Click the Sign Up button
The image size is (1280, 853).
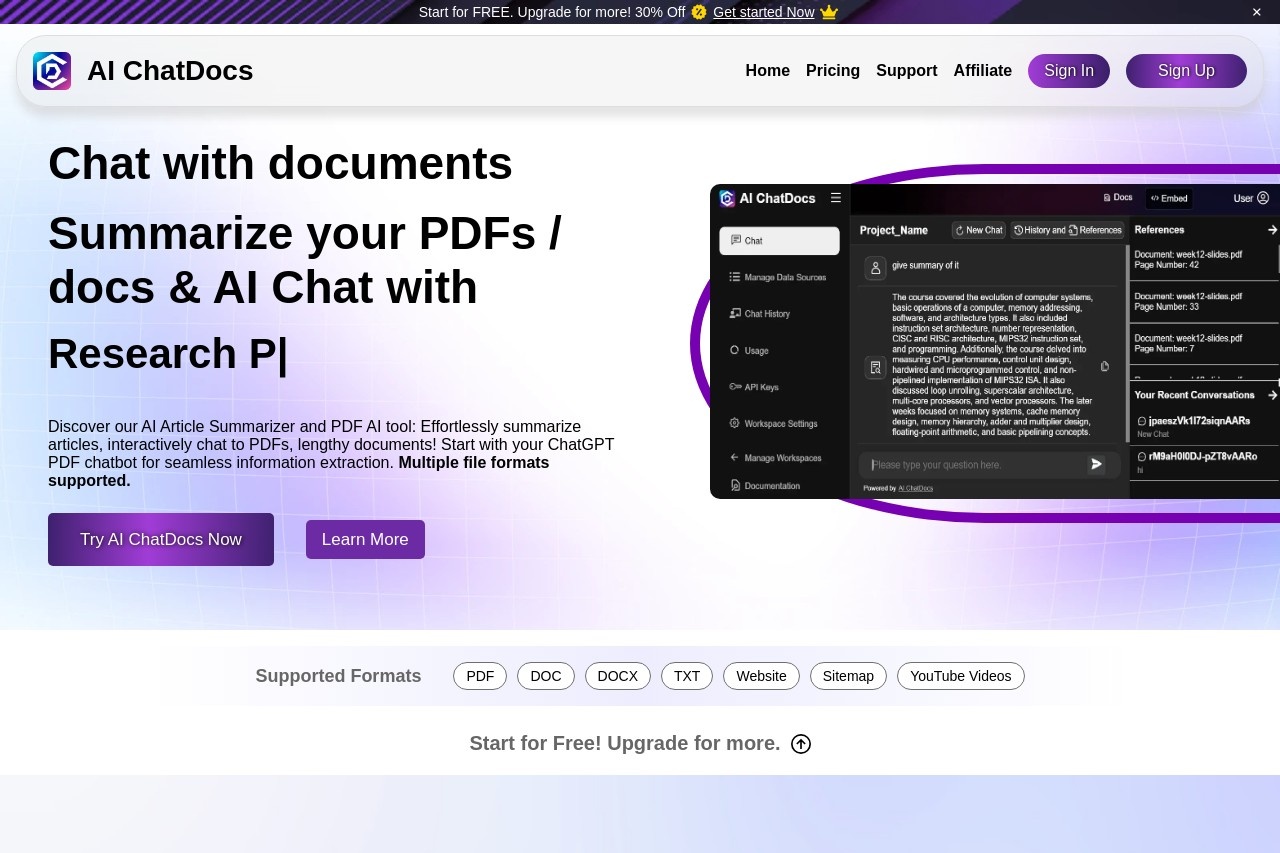coord(1186,71)
